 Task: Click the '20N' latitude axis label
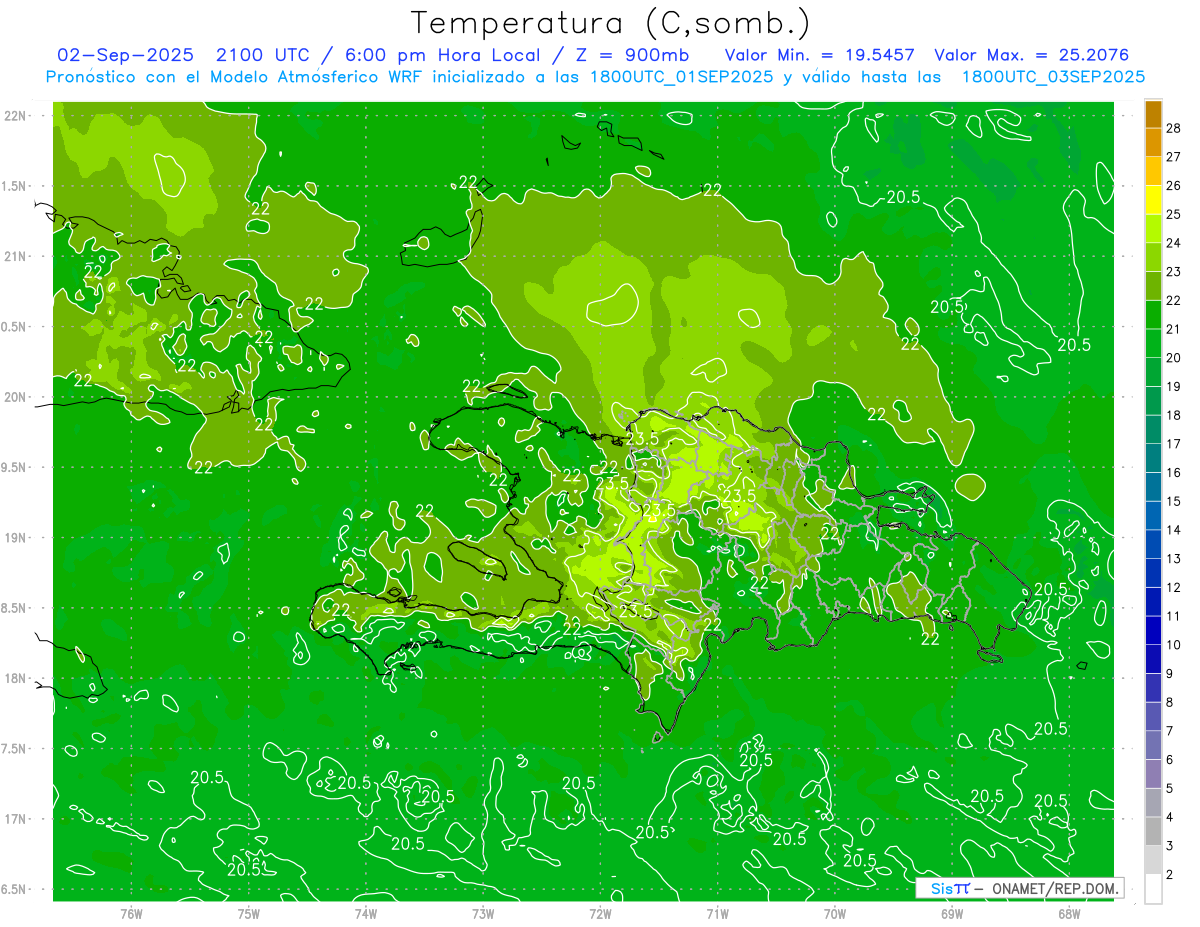point(14,398)
